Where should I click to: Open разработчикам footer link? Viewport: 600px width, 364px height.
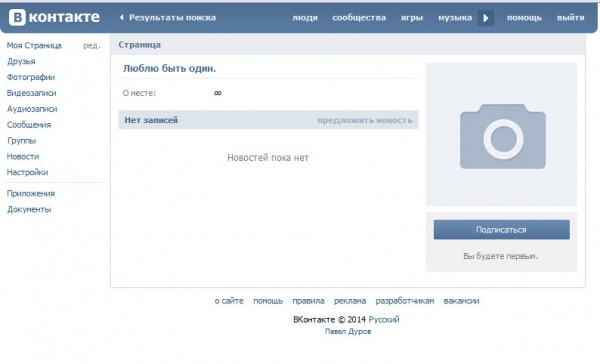tap(405, 301)
